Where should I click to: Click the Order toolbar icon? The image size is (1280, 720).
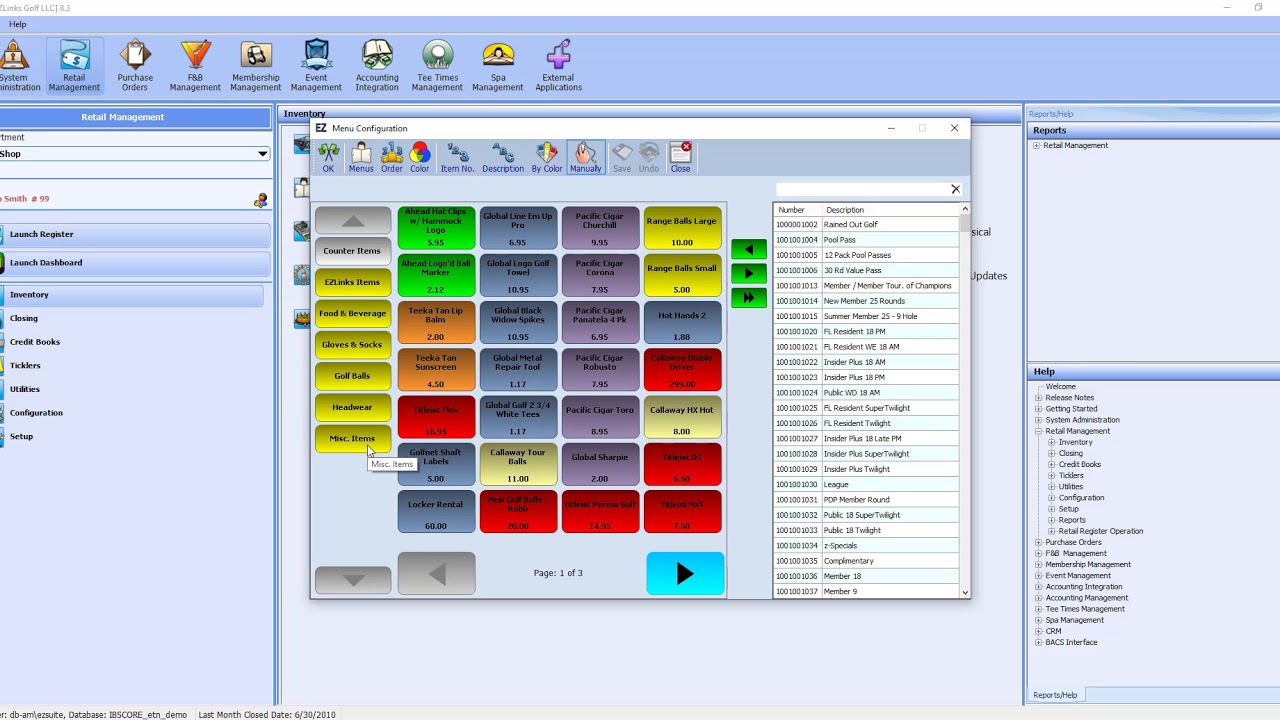(391, 158)
